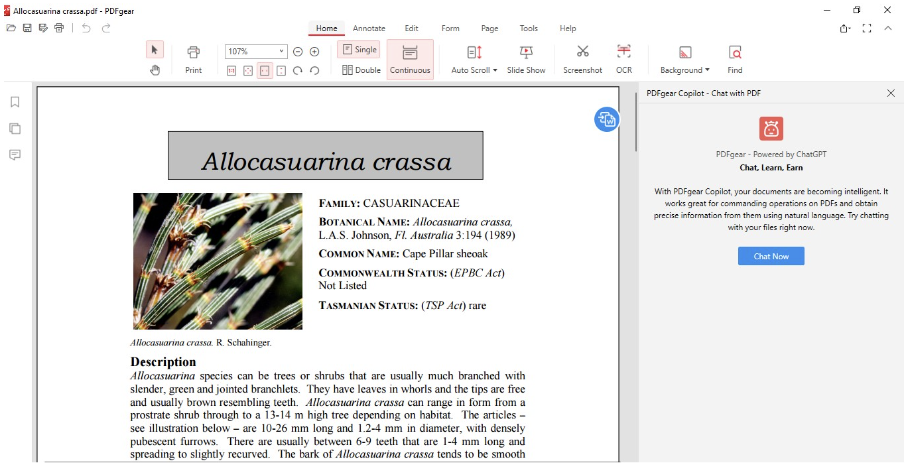The width and height of the screenshot is (908, 464).
Task: Click the floating translate icon
Action: 606,120
